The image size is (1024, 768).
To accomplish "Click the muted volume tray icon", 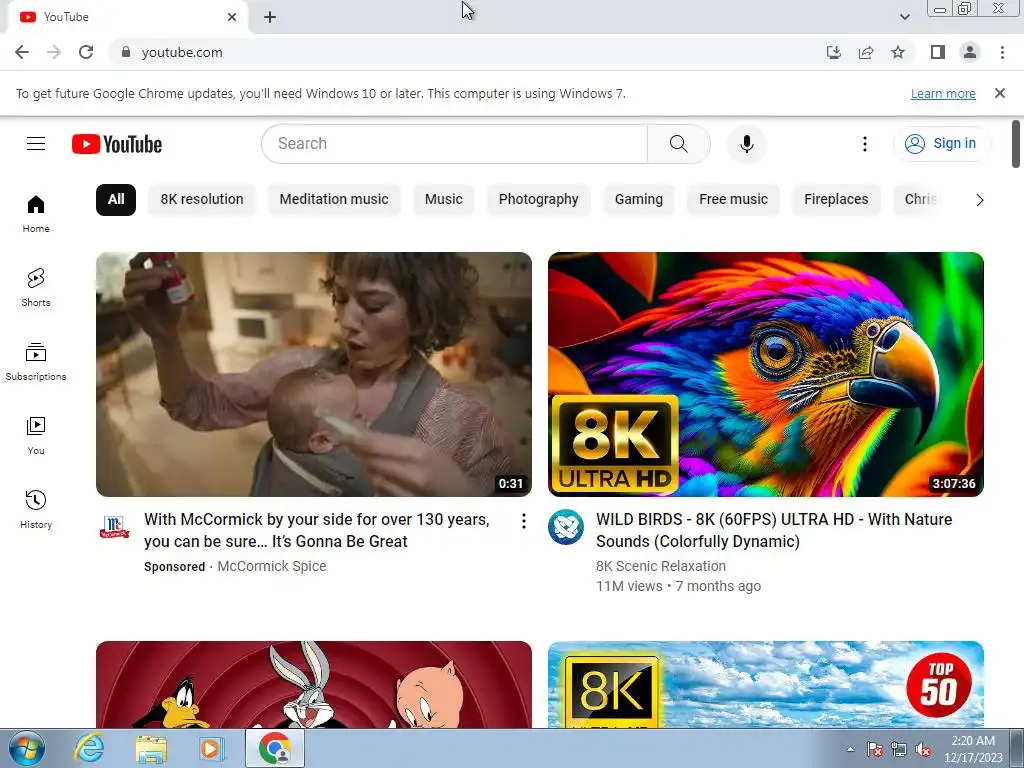I will tap(923, 750).
